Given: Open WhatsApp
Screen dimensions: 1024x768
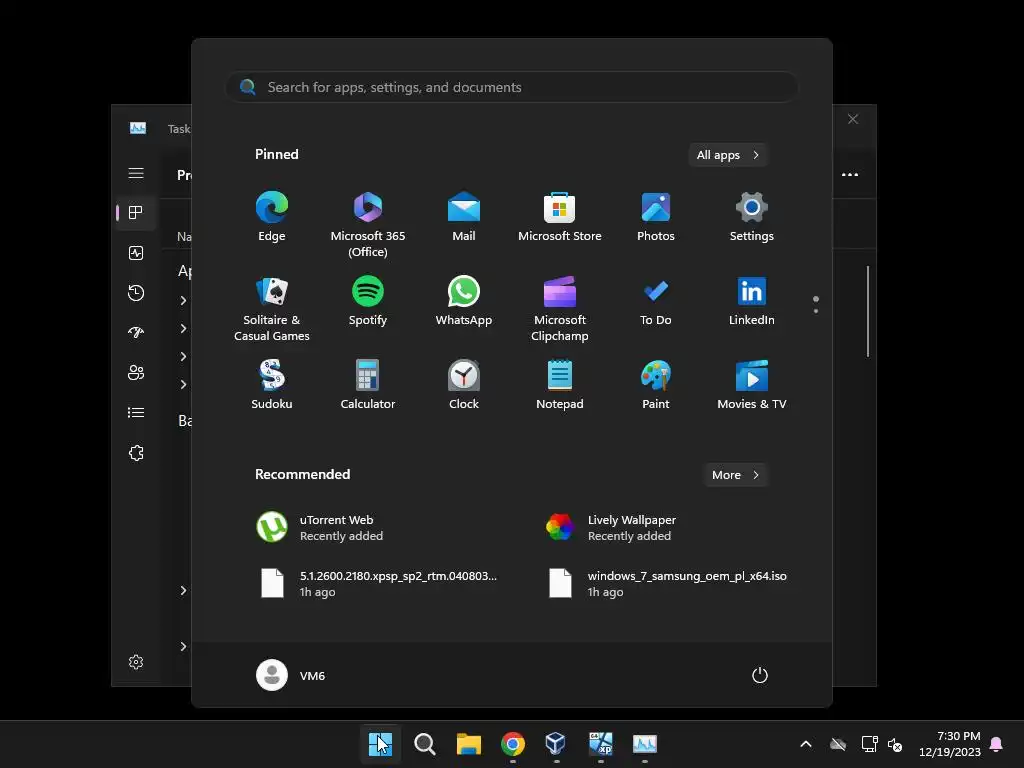Looking at the screenshot, I should pos(464,301).
